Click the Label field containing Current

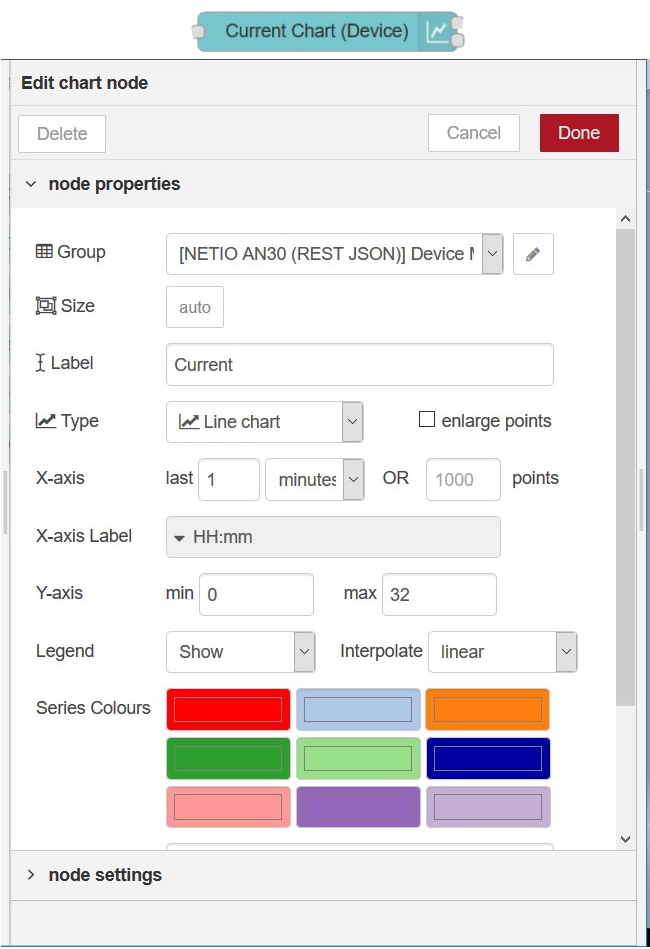[360, 365]
